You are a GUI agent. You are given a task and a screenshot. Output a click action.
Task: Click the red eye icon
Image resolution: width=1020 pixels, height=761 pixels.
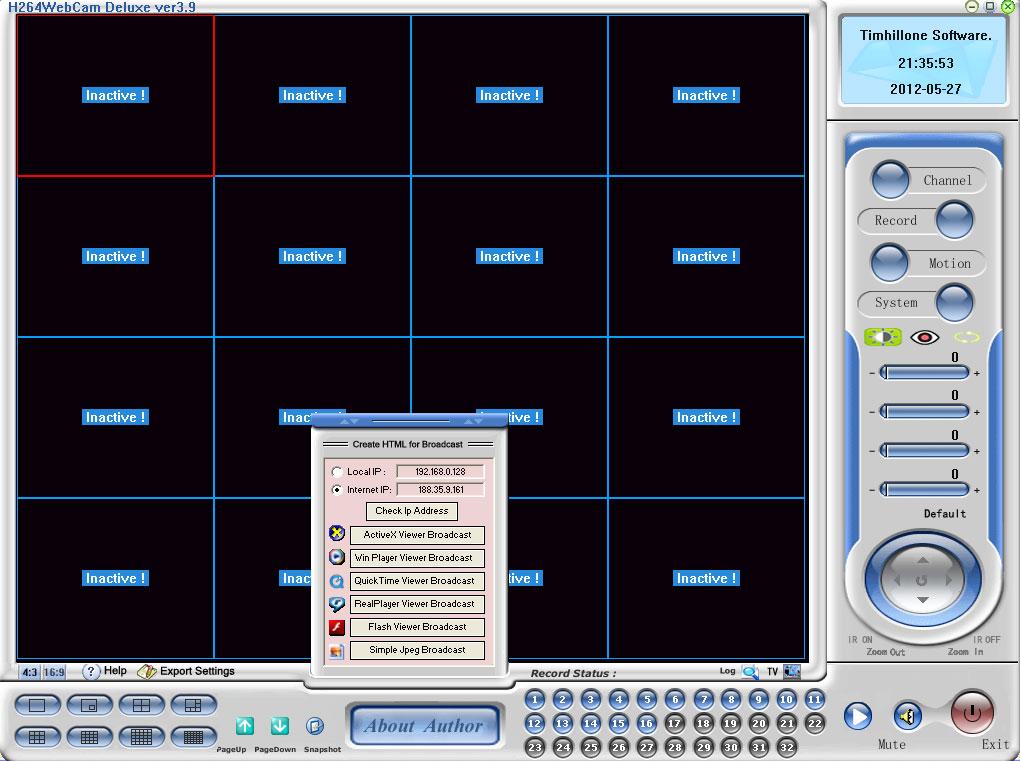click(x=925, y=338)
